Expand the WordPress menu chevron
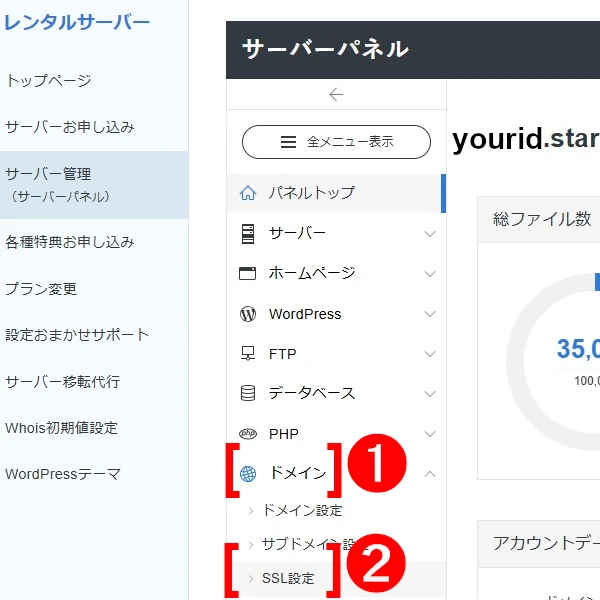The width and height of the screenshot is (600, 600). click(x=430, y=314)
